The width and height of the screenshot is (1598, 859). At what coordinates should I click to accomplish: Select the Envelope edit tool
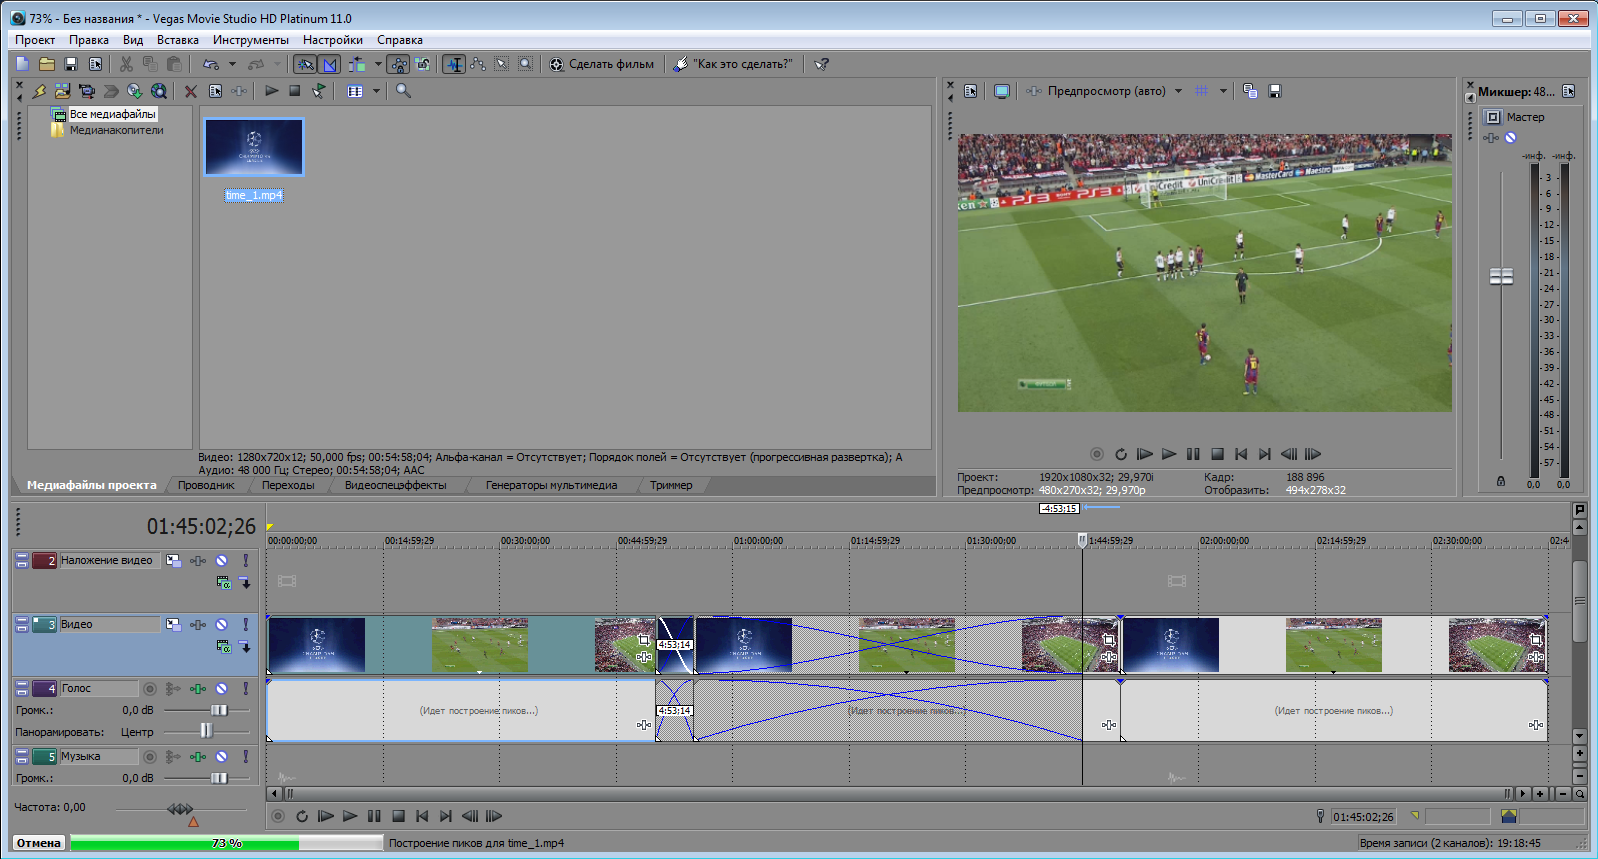(x=478, y=64)
